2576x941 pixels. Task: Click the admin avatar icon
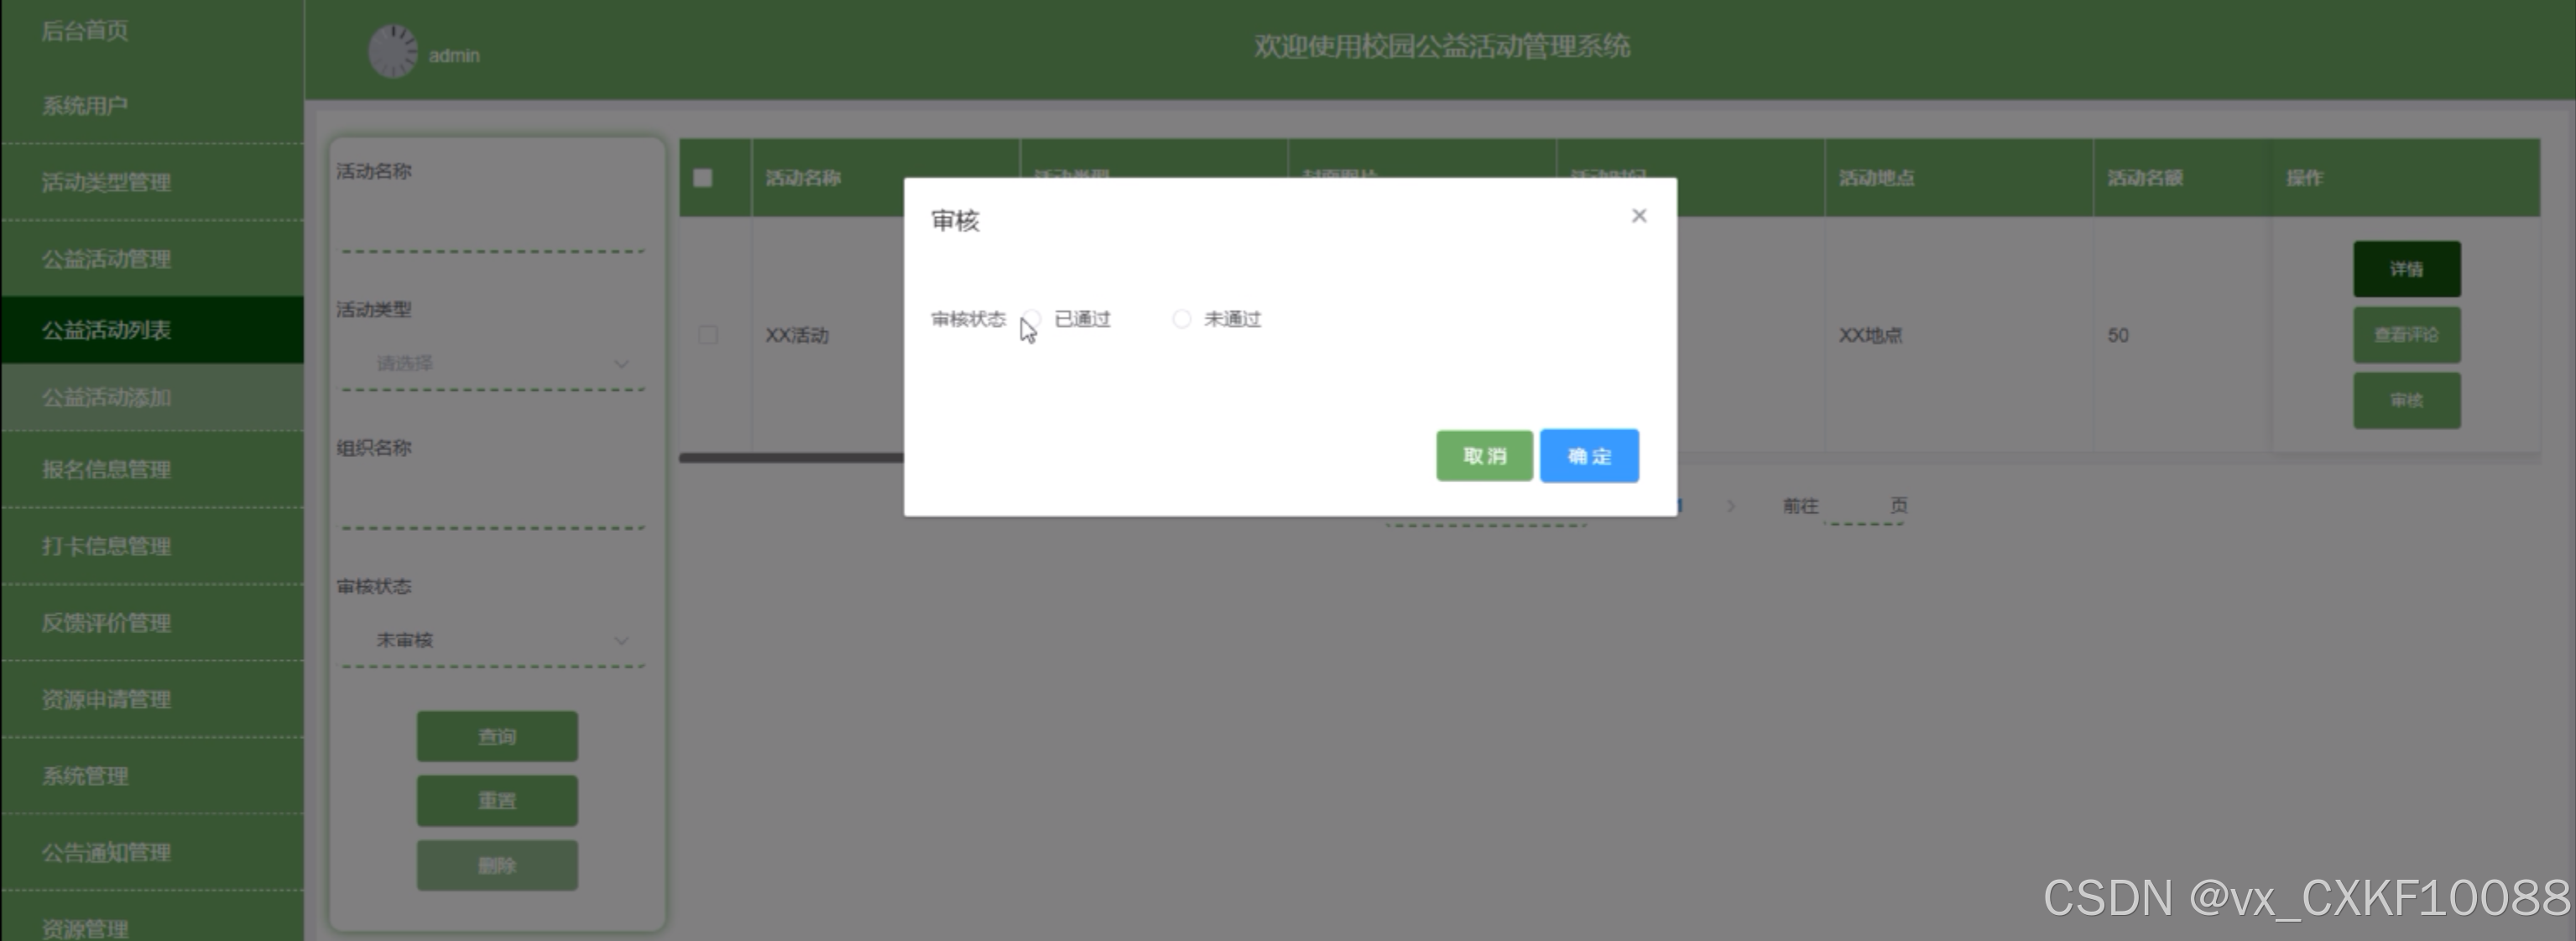pos(393,52)
